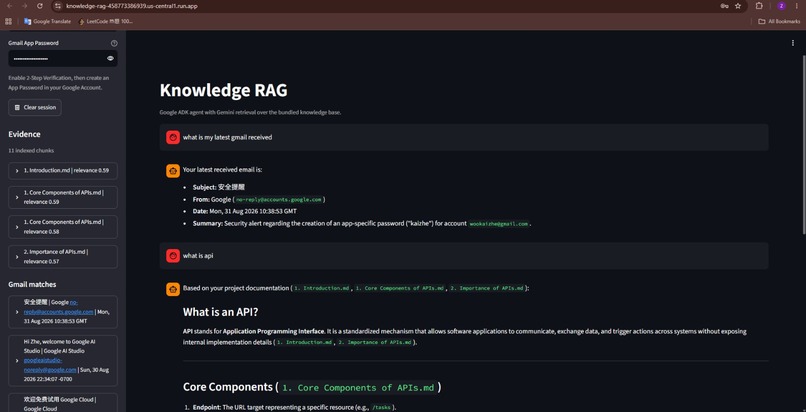Show help tooltip for Gmail App Password
The height and width of the screenshot is (412, 806).
tap(114, 43)
